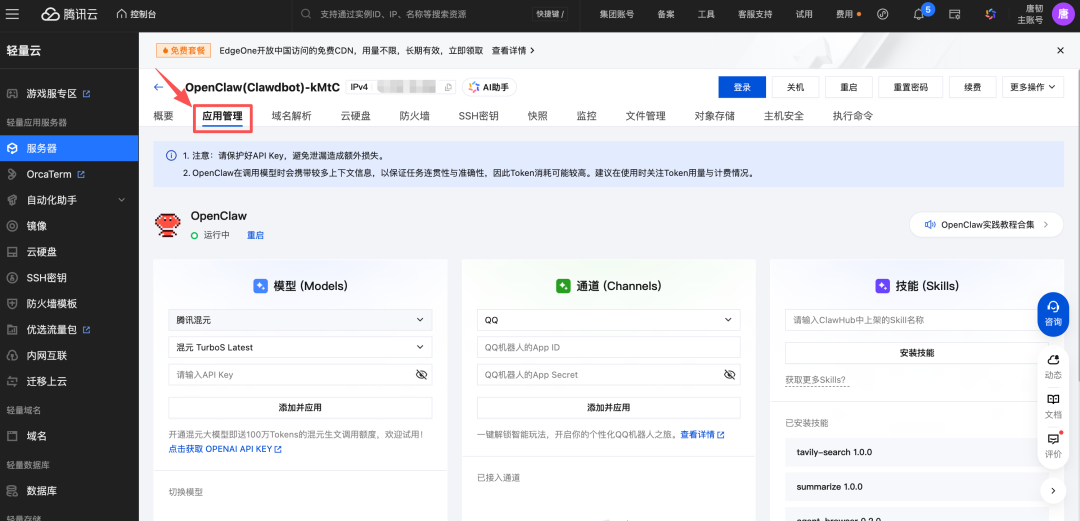Screen dimensions: 1080x521
Task: Click the billing card icon in top bar
Action: [955, 14]
